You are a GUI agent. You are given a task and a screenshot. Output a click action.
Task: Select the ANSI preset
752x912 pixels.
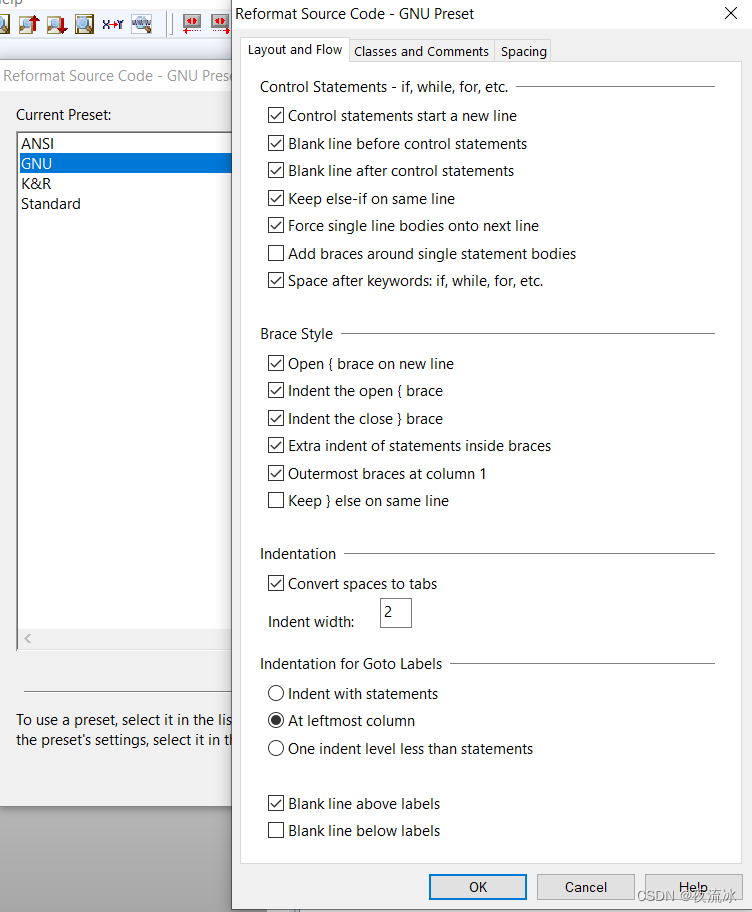point(37,144)
